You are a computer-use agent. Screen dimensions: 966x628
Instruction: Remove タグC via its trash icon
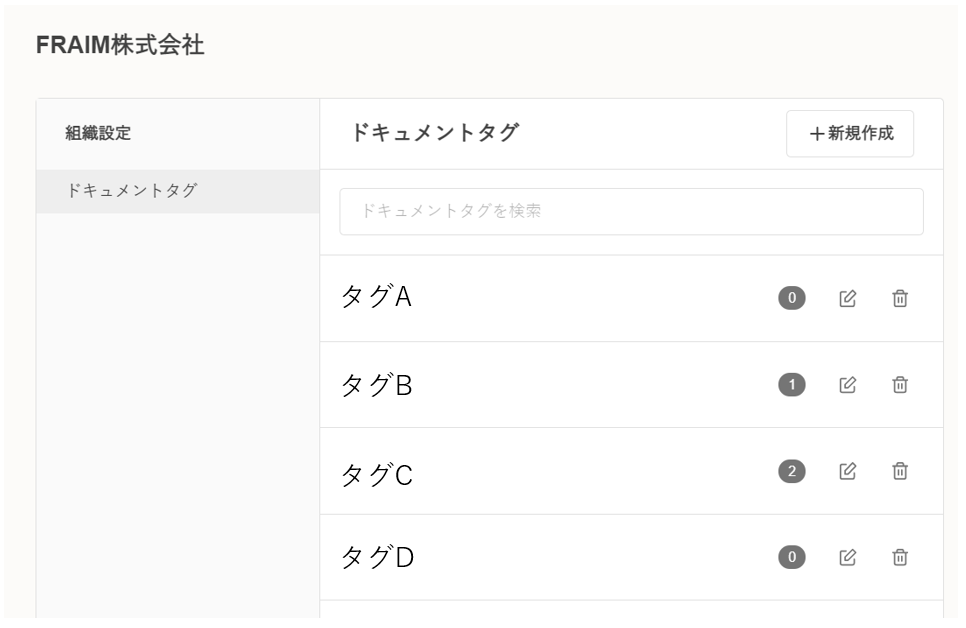pos(900,470)
